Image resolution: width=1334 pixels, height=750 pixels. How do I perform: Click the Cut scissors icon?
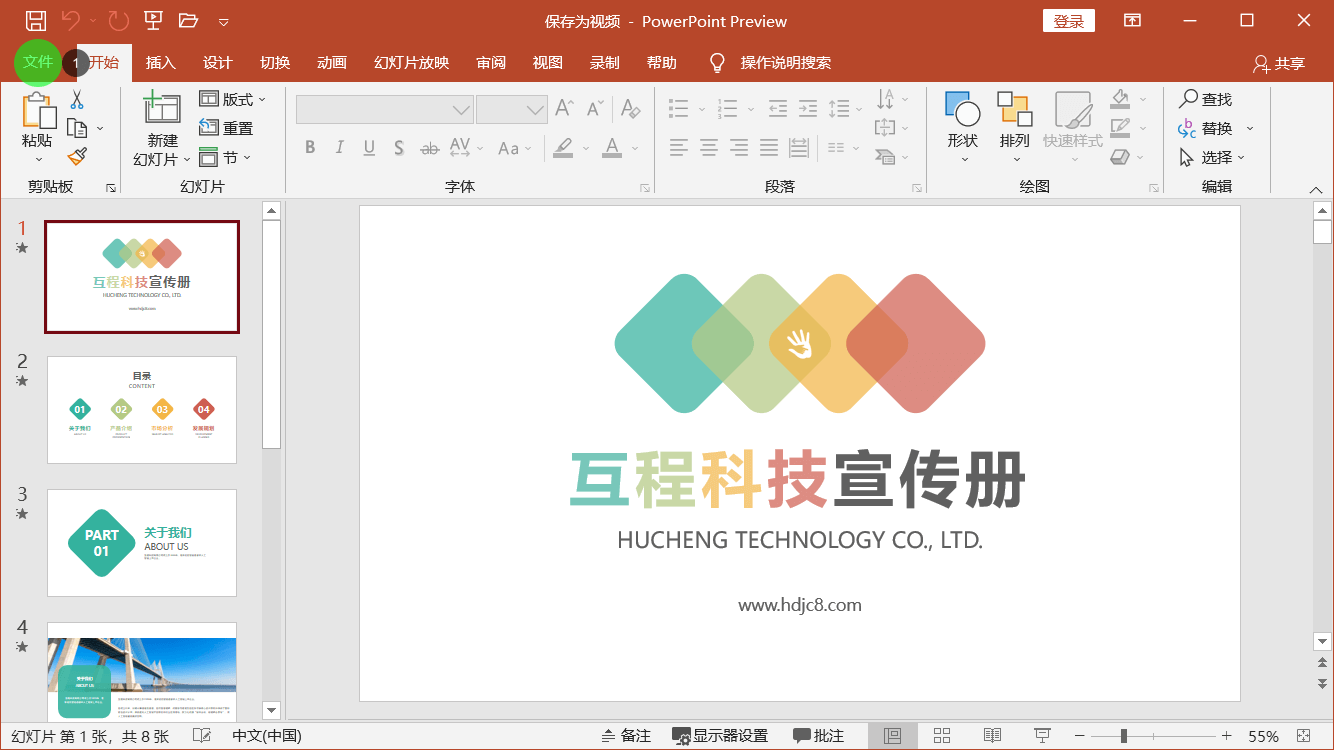[x=77, y=99]
